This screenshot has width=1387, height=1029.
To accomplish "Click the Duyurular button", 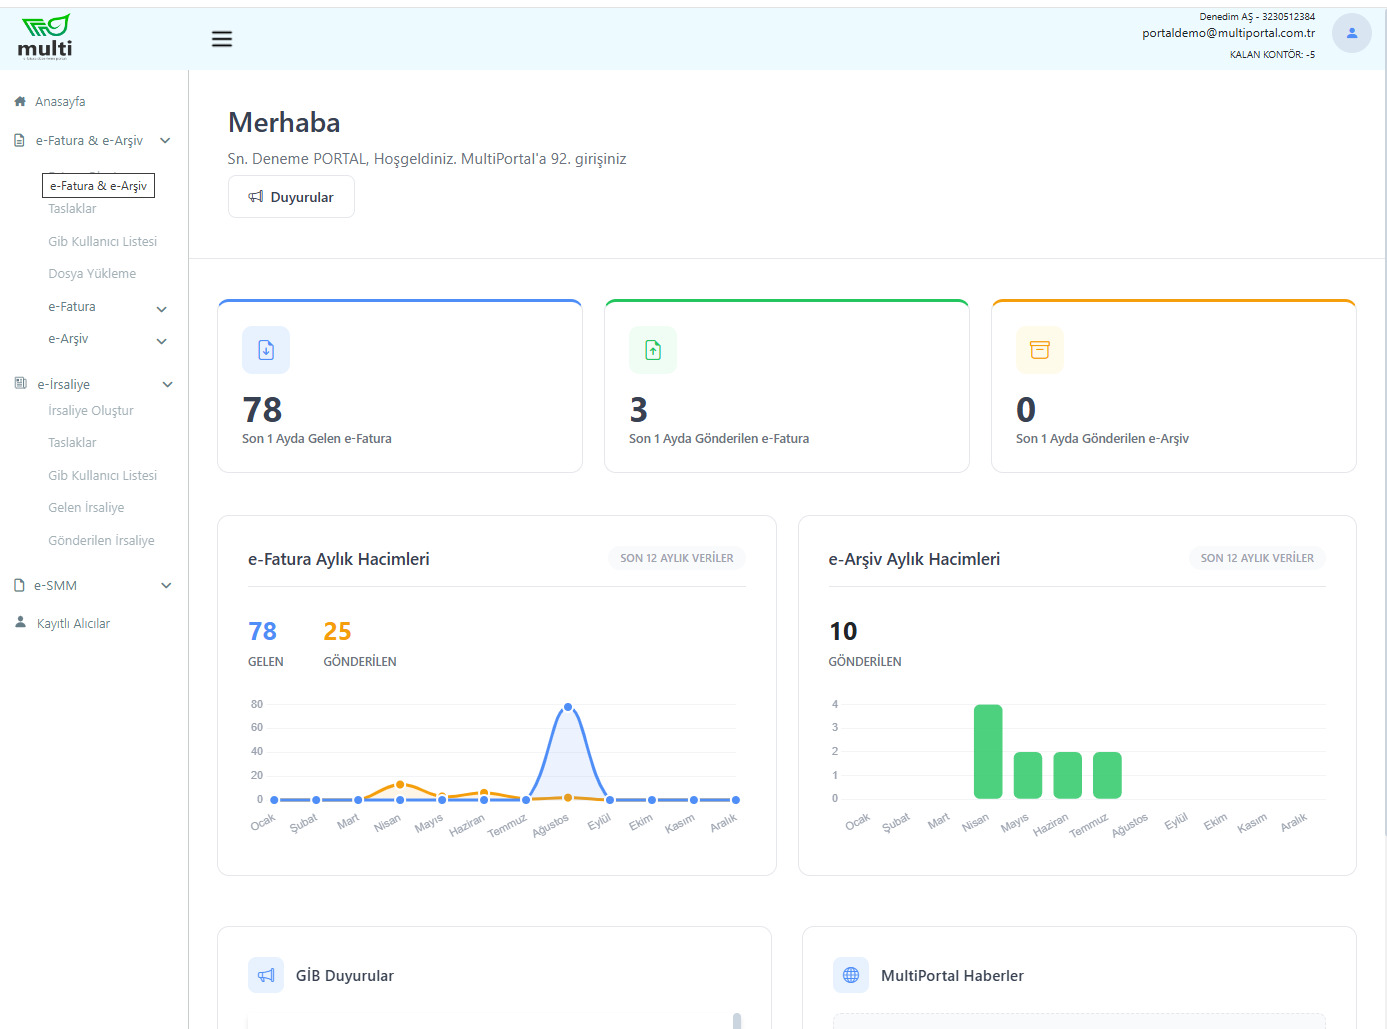I will click(291, 197).
